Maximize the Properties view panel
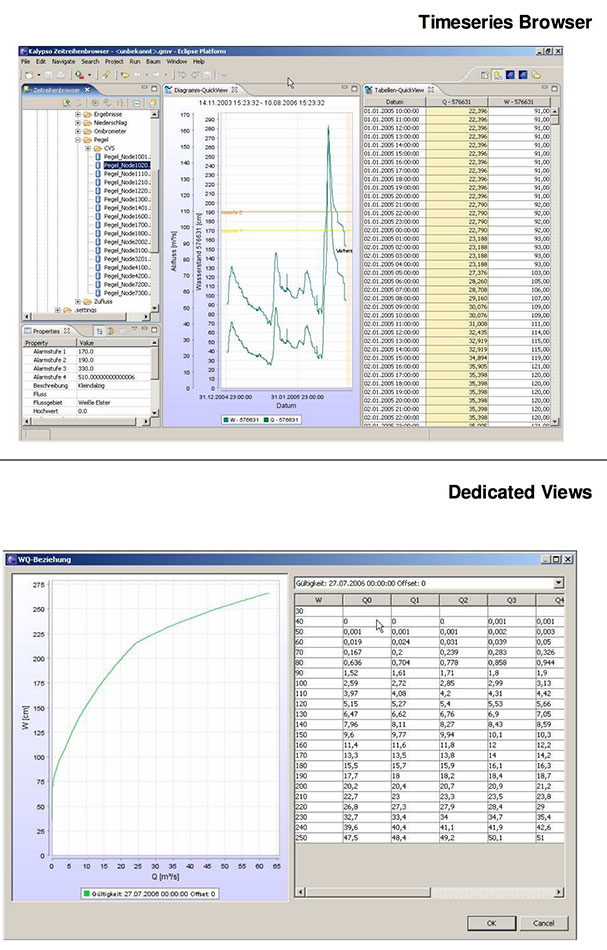This screenshot has width=607, height=950. click(x=154, y=330)
